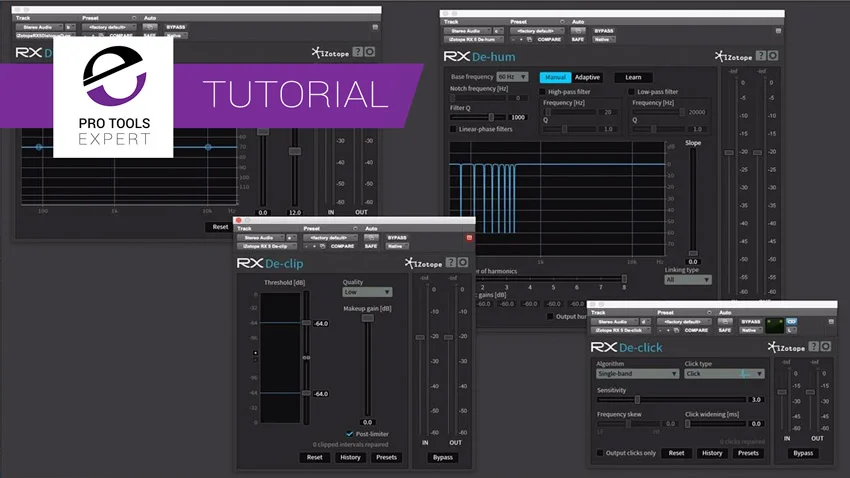Click upper threshold value field -64.0

pos(321,324)
